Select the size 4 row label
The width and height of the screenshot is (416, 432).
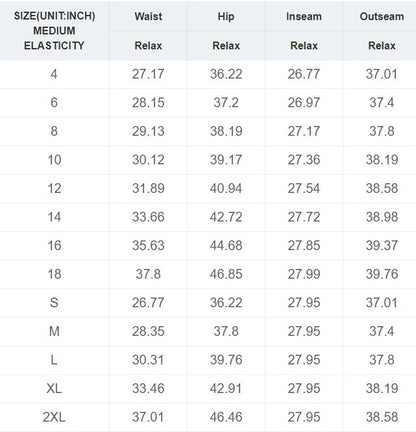(x=54, y=74)
